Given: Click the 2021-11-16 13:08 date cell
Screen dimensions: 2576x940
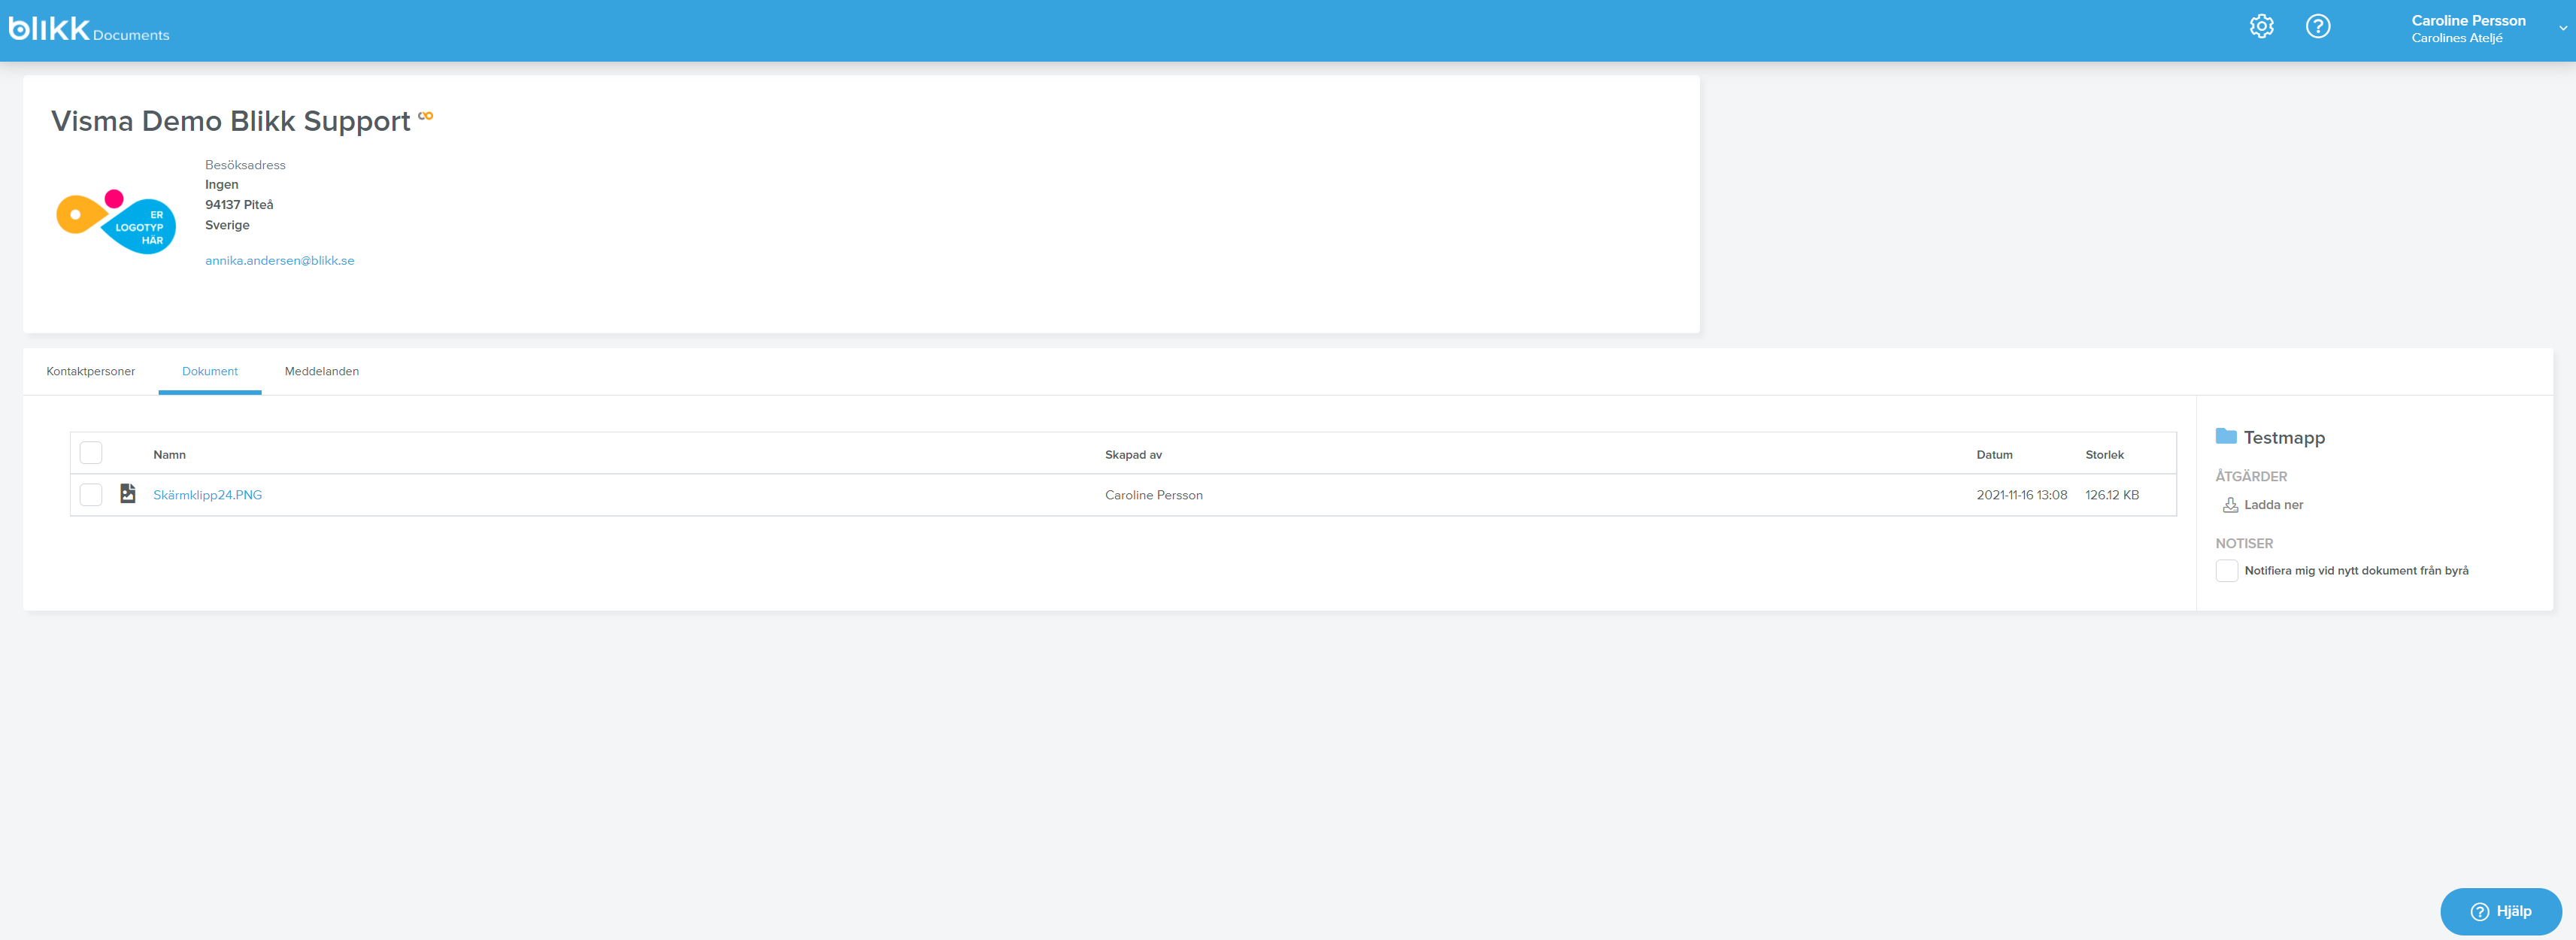Looking at the screenshot, I should pos(2021,495).
